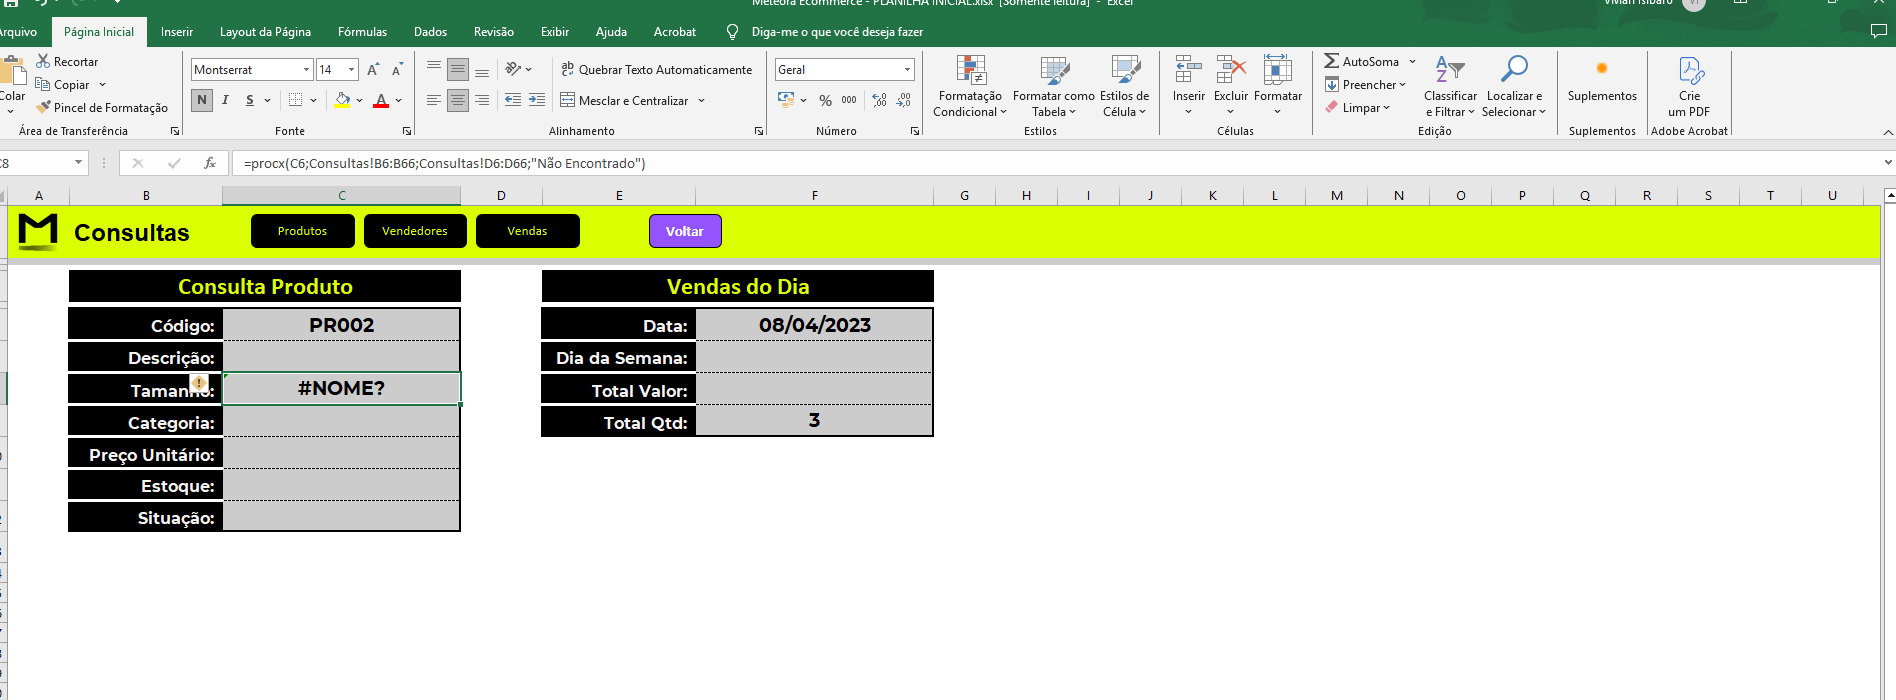This screenshot has height=700, width=1896.
Task: Click the text orientation icon
Action: 513,69
